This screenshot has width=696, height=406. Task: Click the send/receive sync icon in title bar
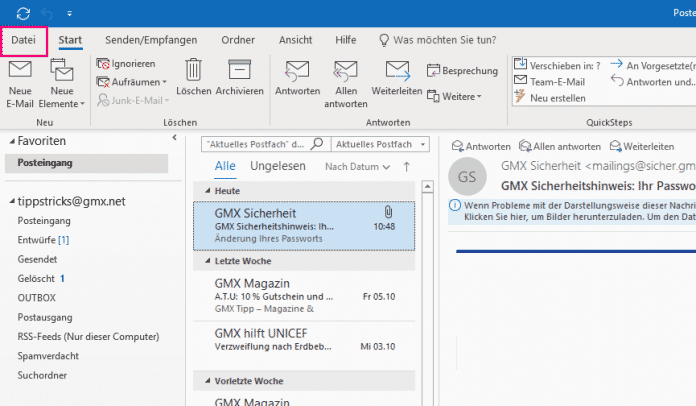(x=22, y=13)
